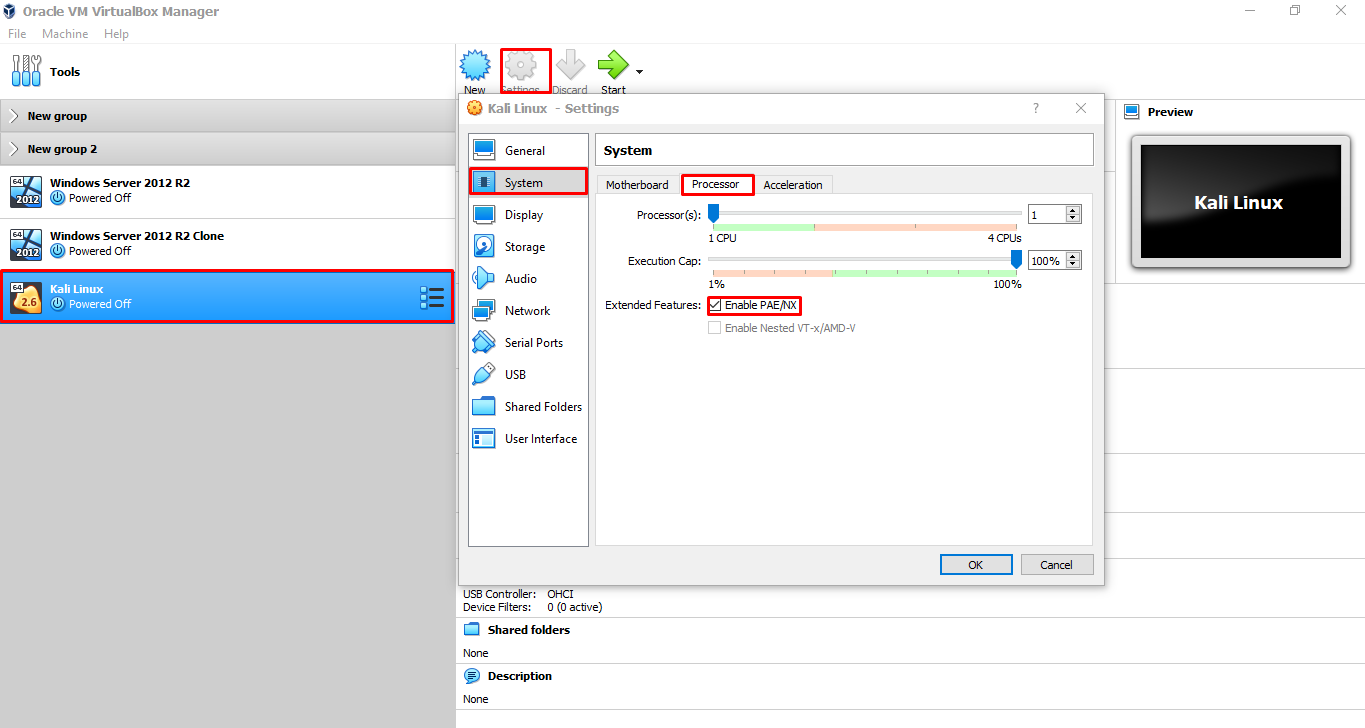Switch to the Processor tab
The image size is (1365, 728).
click(716, 184)
